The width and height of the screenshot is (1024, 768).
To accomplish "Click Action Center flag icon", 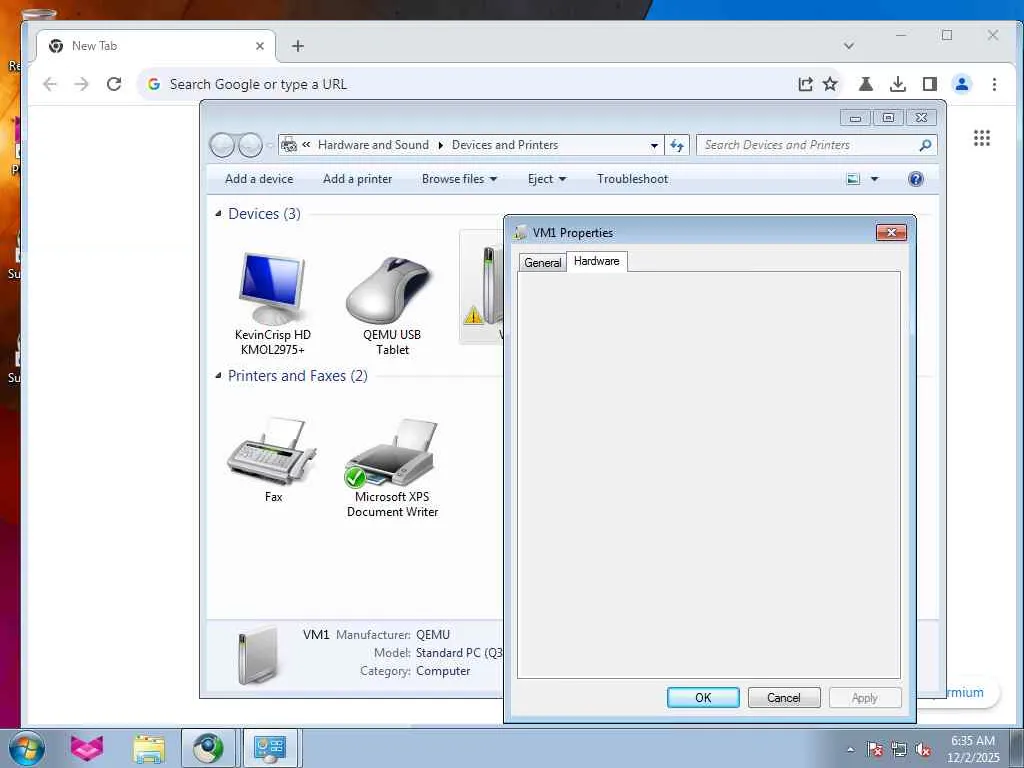I will pyautogui.click(x=874, y=749).
